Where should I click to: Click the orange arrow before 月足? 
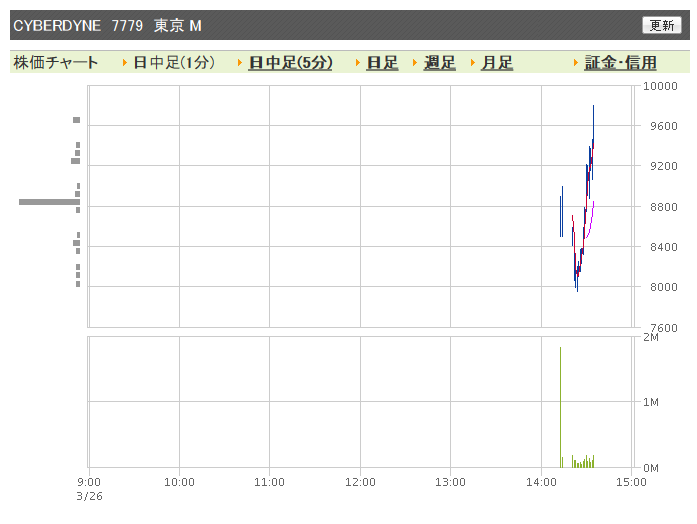[x=473, y=63]
